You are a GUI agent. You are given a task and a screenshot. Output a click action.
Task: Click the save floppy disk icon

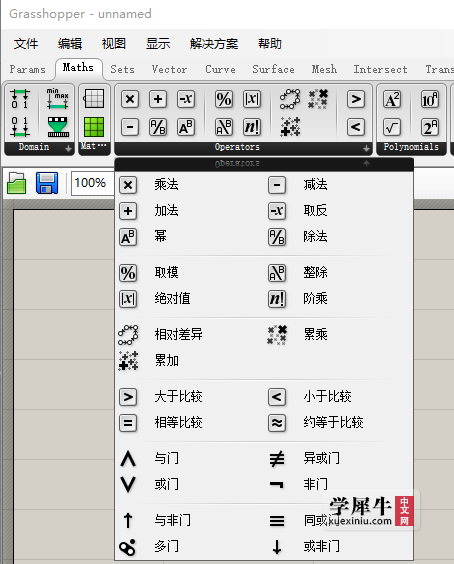point(47,183)
